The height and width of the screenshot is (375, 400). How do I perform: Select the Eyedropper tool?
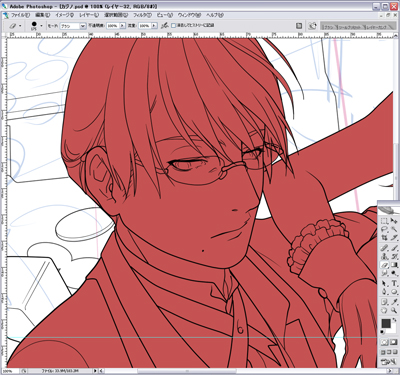tap(394, 302)
